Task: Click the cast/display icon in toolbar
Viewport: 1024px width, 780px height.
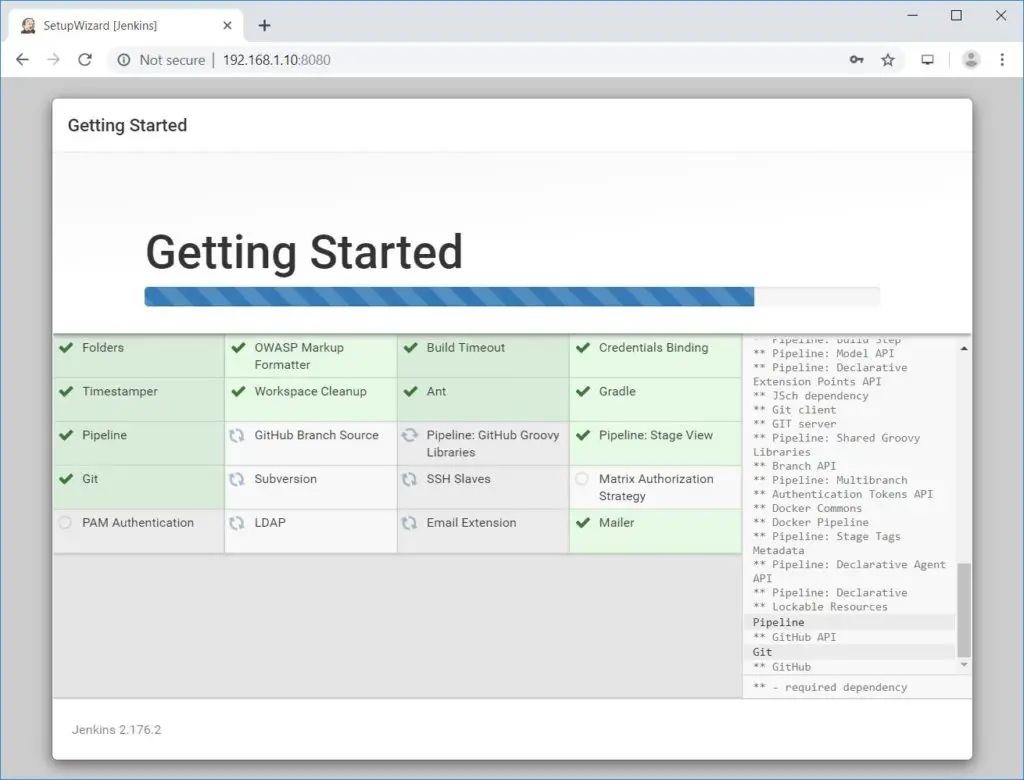Action: 927,59
